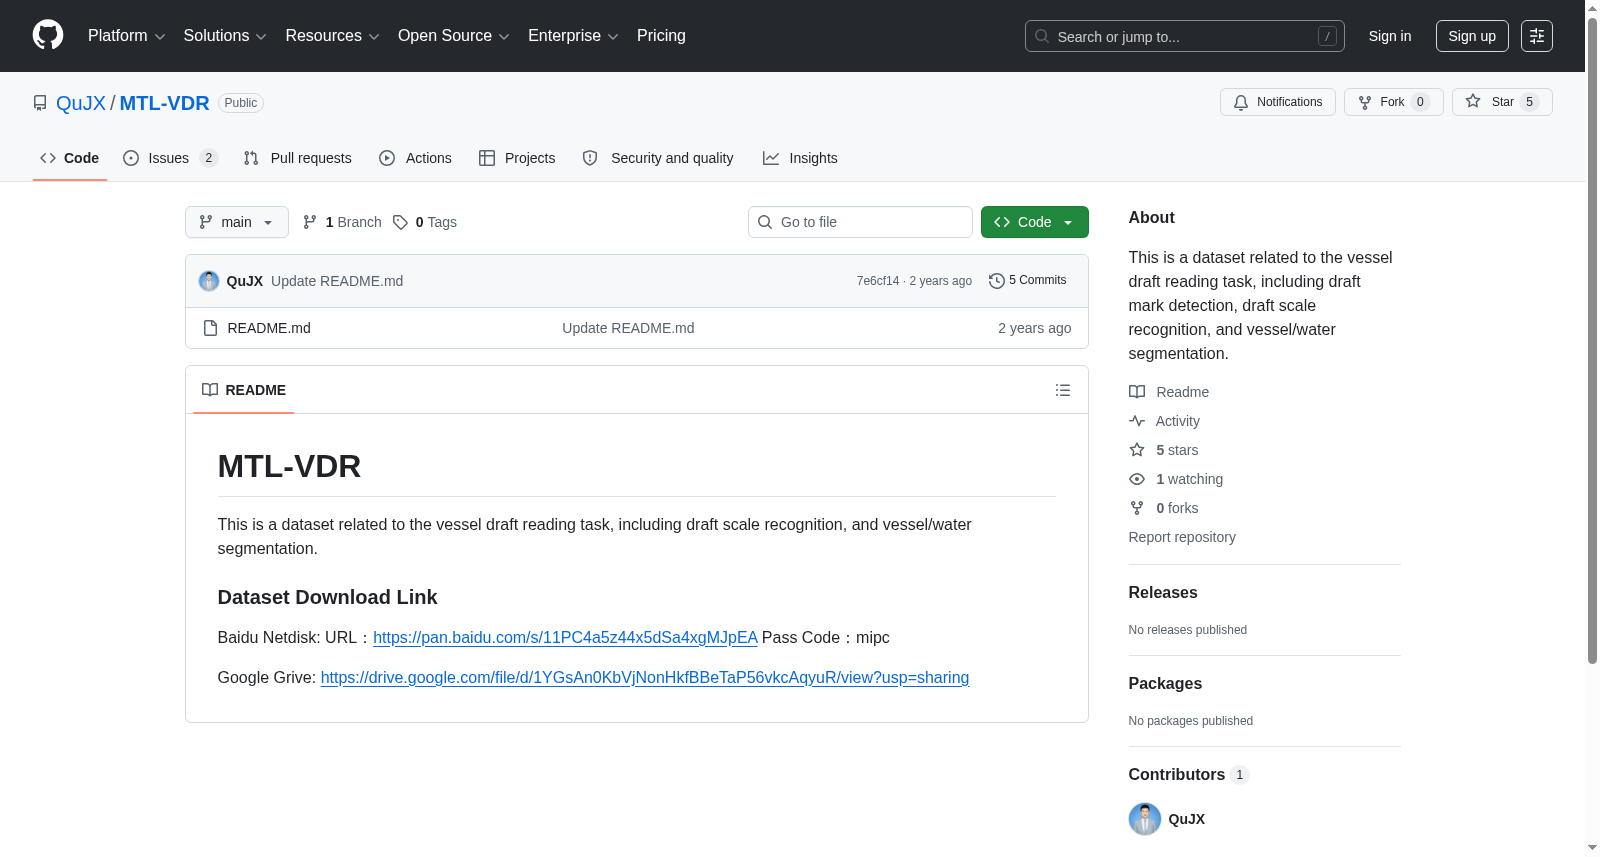This screenshot has width=1600, height=857.
Task: Open the main branch selector dropdown
Action: pos(237,222)
